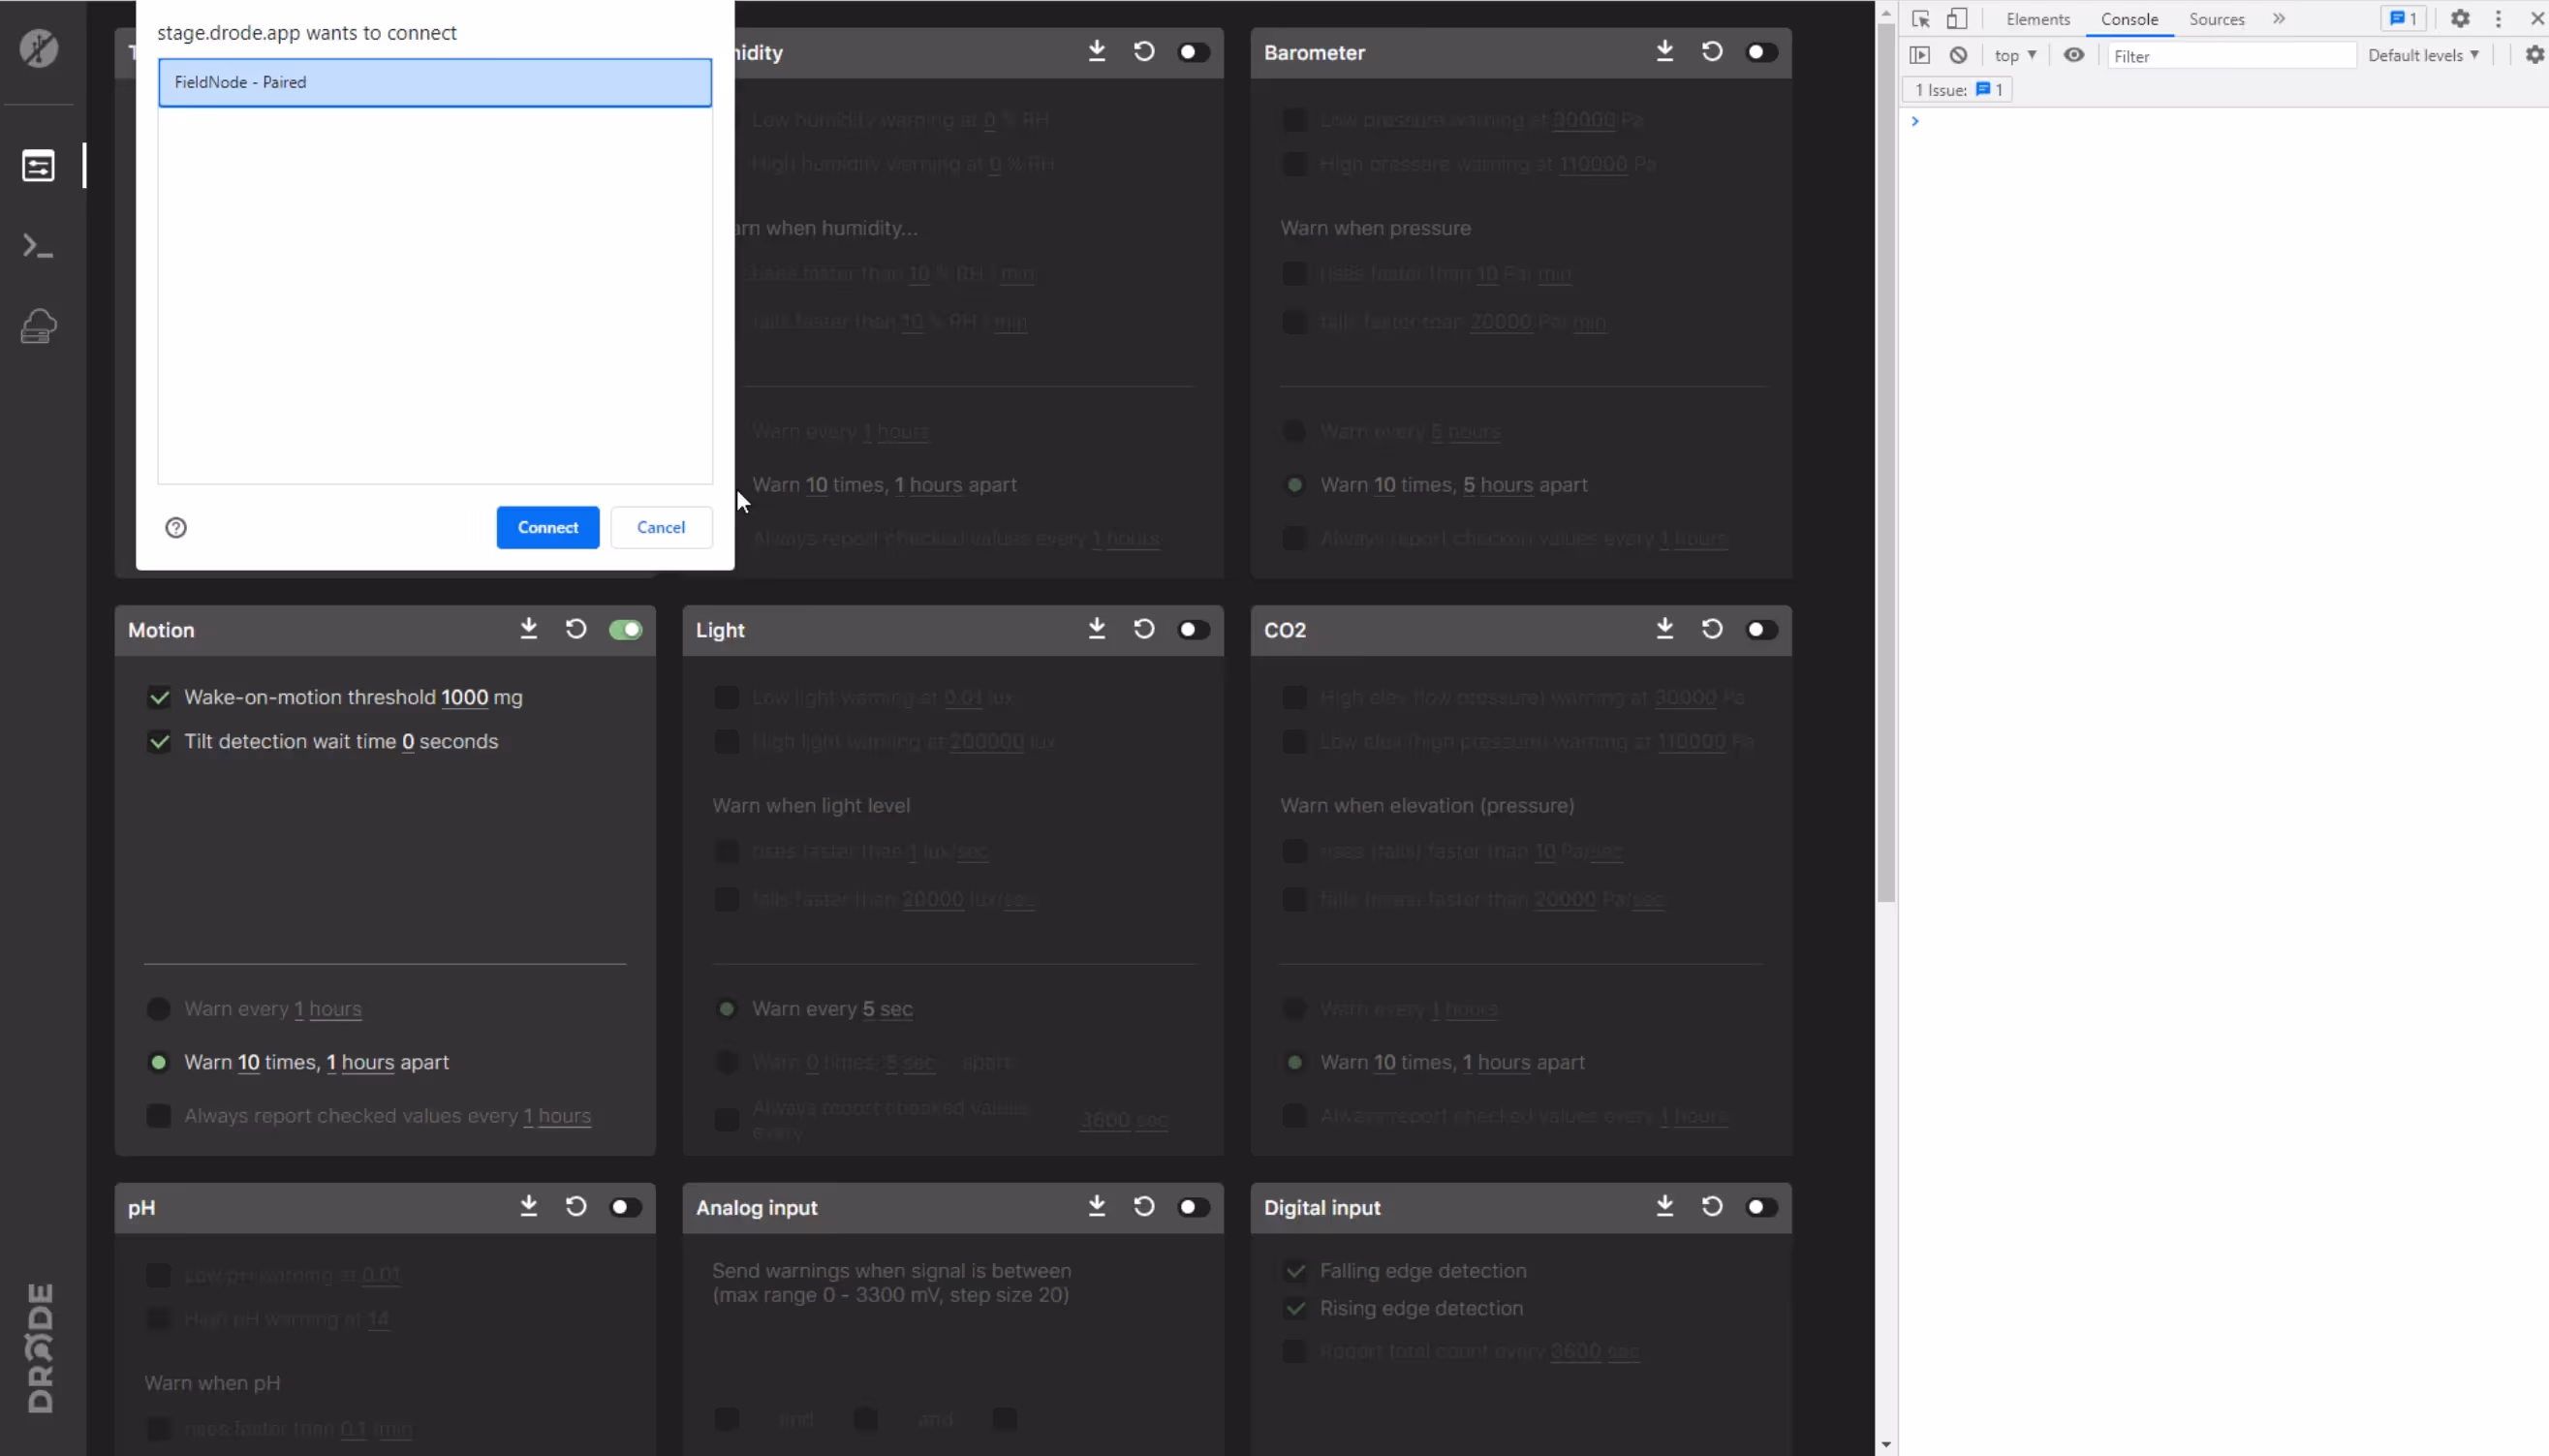Open DevTools settings gear in the top bar
The image size is (2549, 1456).
(x=2460, y=19)
